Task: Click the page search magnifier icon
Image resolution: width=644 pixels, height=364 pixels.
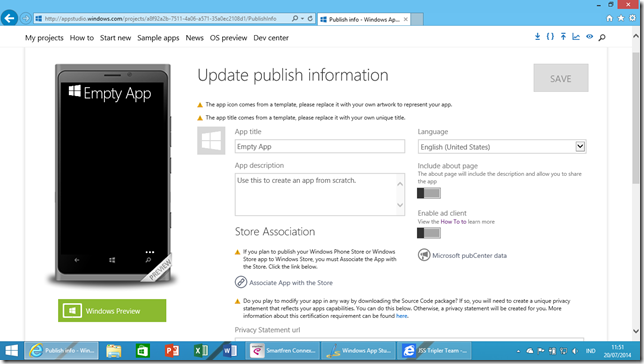Action: [x=602, y=37]
